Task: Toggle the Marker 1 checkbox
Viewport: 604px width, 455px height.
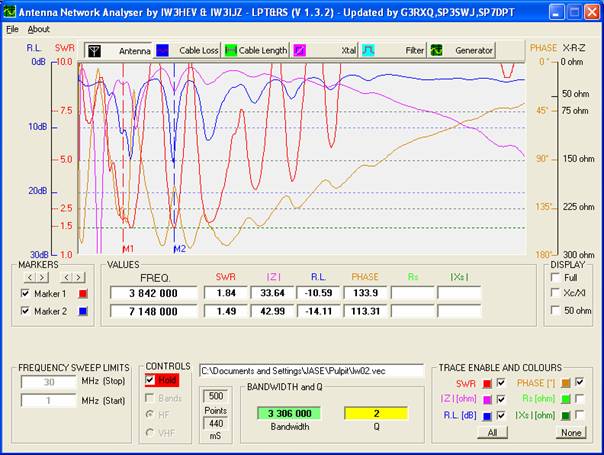Action: [25, 293]
